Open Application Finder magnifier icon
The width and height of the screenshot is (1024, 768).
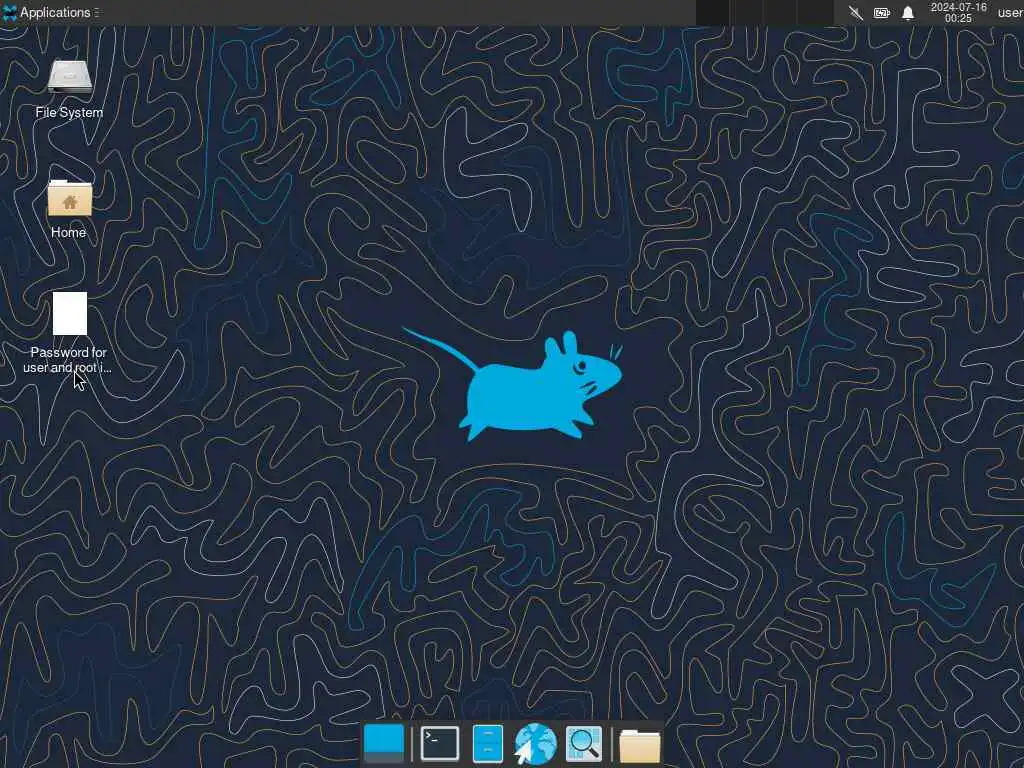click(x=583, y=743)
